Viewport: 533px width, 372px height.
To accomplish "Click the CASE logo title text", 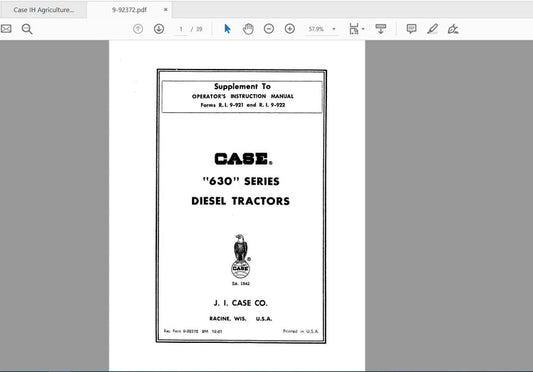I will tap(243, 159).
